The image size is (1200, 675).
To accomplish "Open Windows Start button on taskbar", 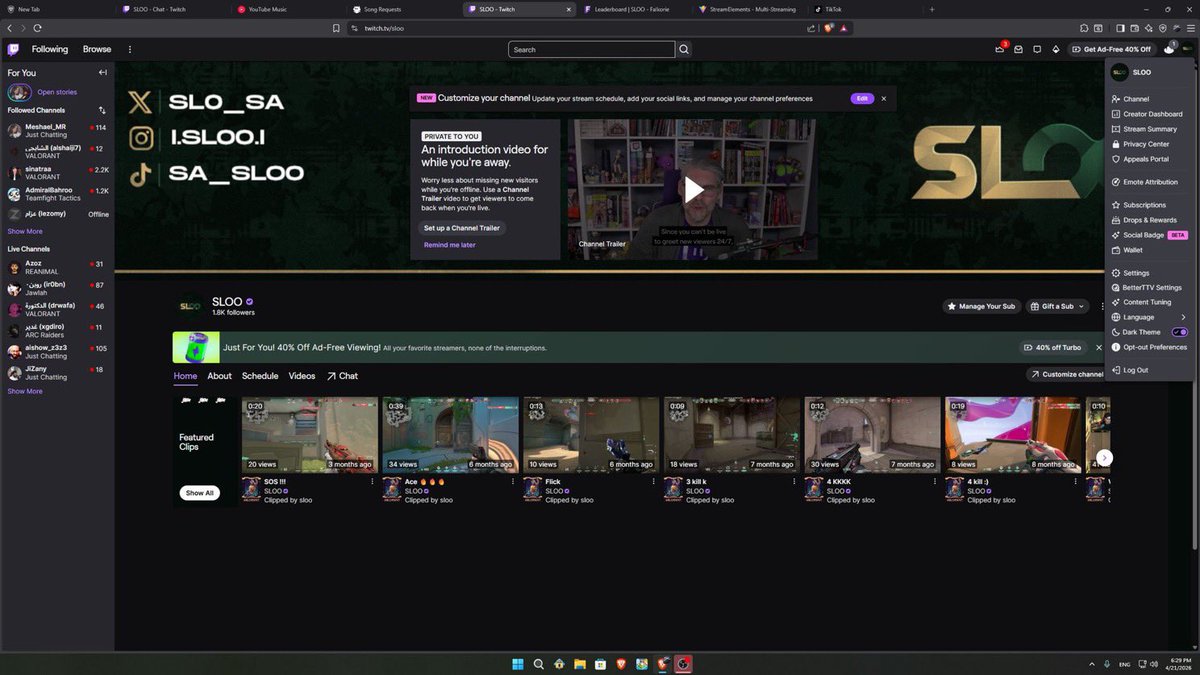I will click(517, 664).
